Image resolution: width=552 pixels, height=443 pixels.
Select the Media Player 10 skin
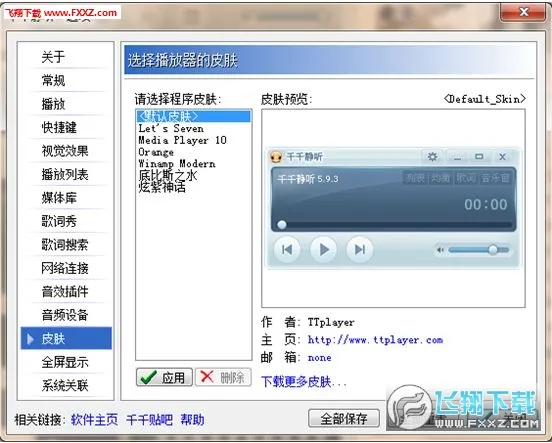click(182, 140)
